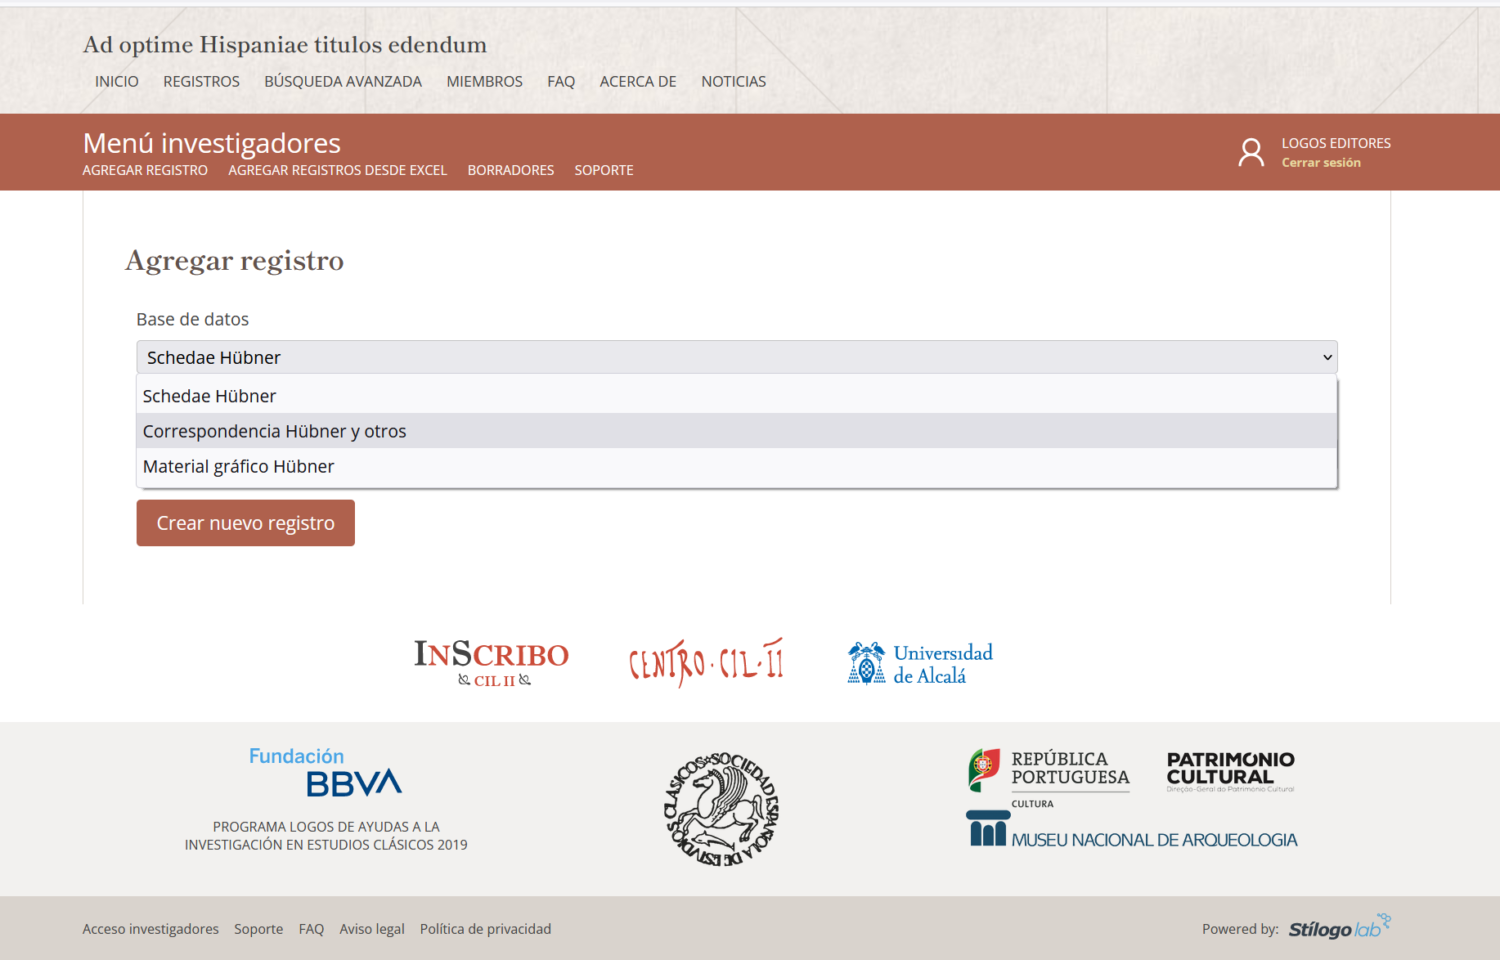
Task: Click the user profile icon
Action: [1251, 151]
